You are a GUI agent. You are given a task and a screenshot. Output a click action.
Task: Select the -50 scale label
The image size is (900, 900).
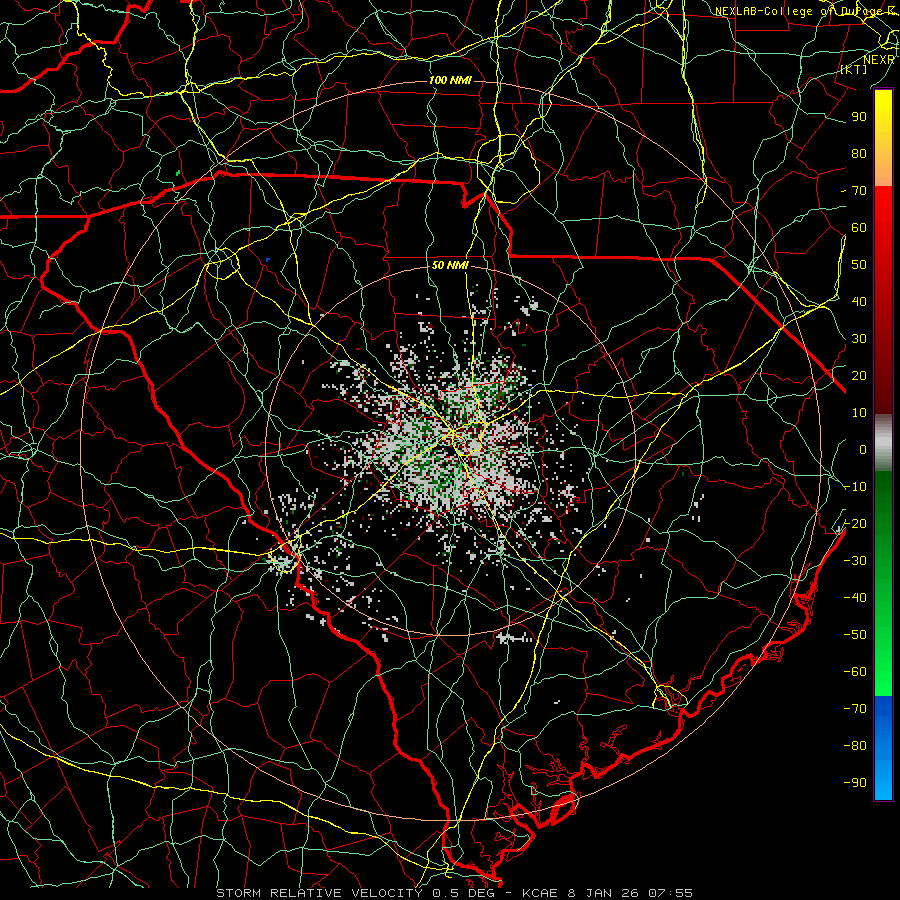point(855,635)
